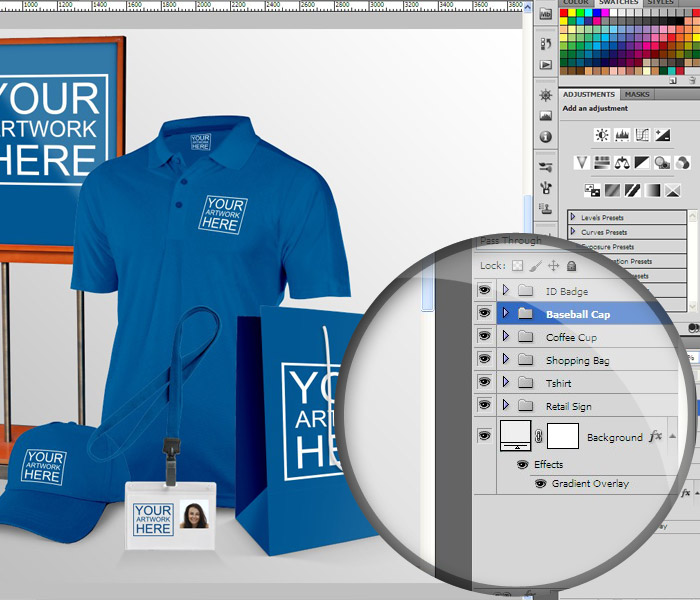Pick the magenta swatch in top row
This screenshot has height=600, width=700.
point(604,13)
